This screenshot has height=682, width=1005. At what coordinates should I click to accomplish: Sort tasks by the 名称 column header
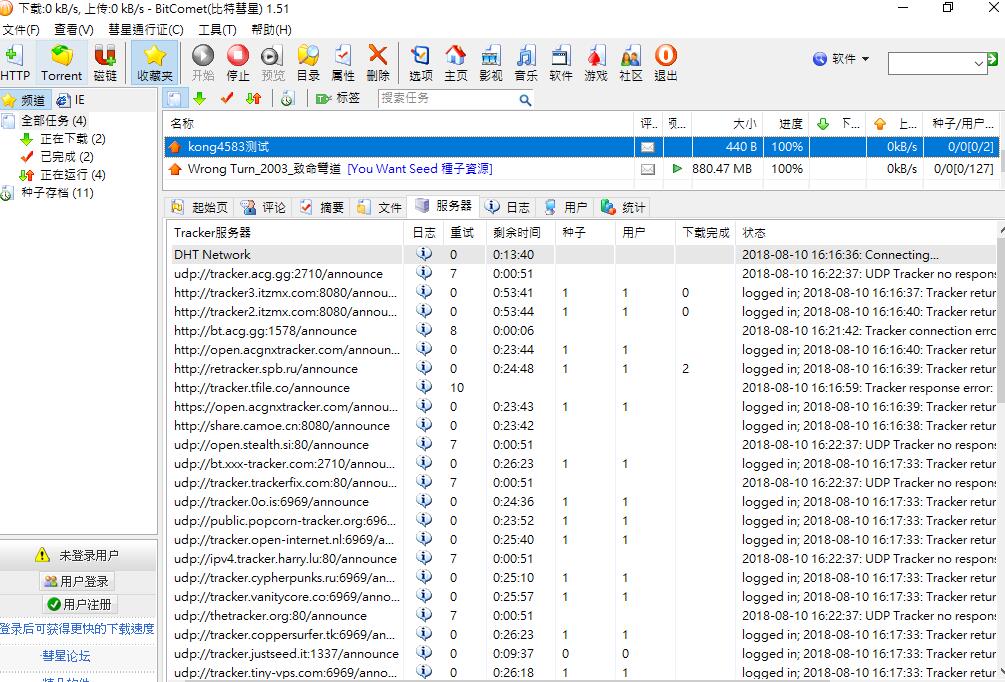coord(399,124)
